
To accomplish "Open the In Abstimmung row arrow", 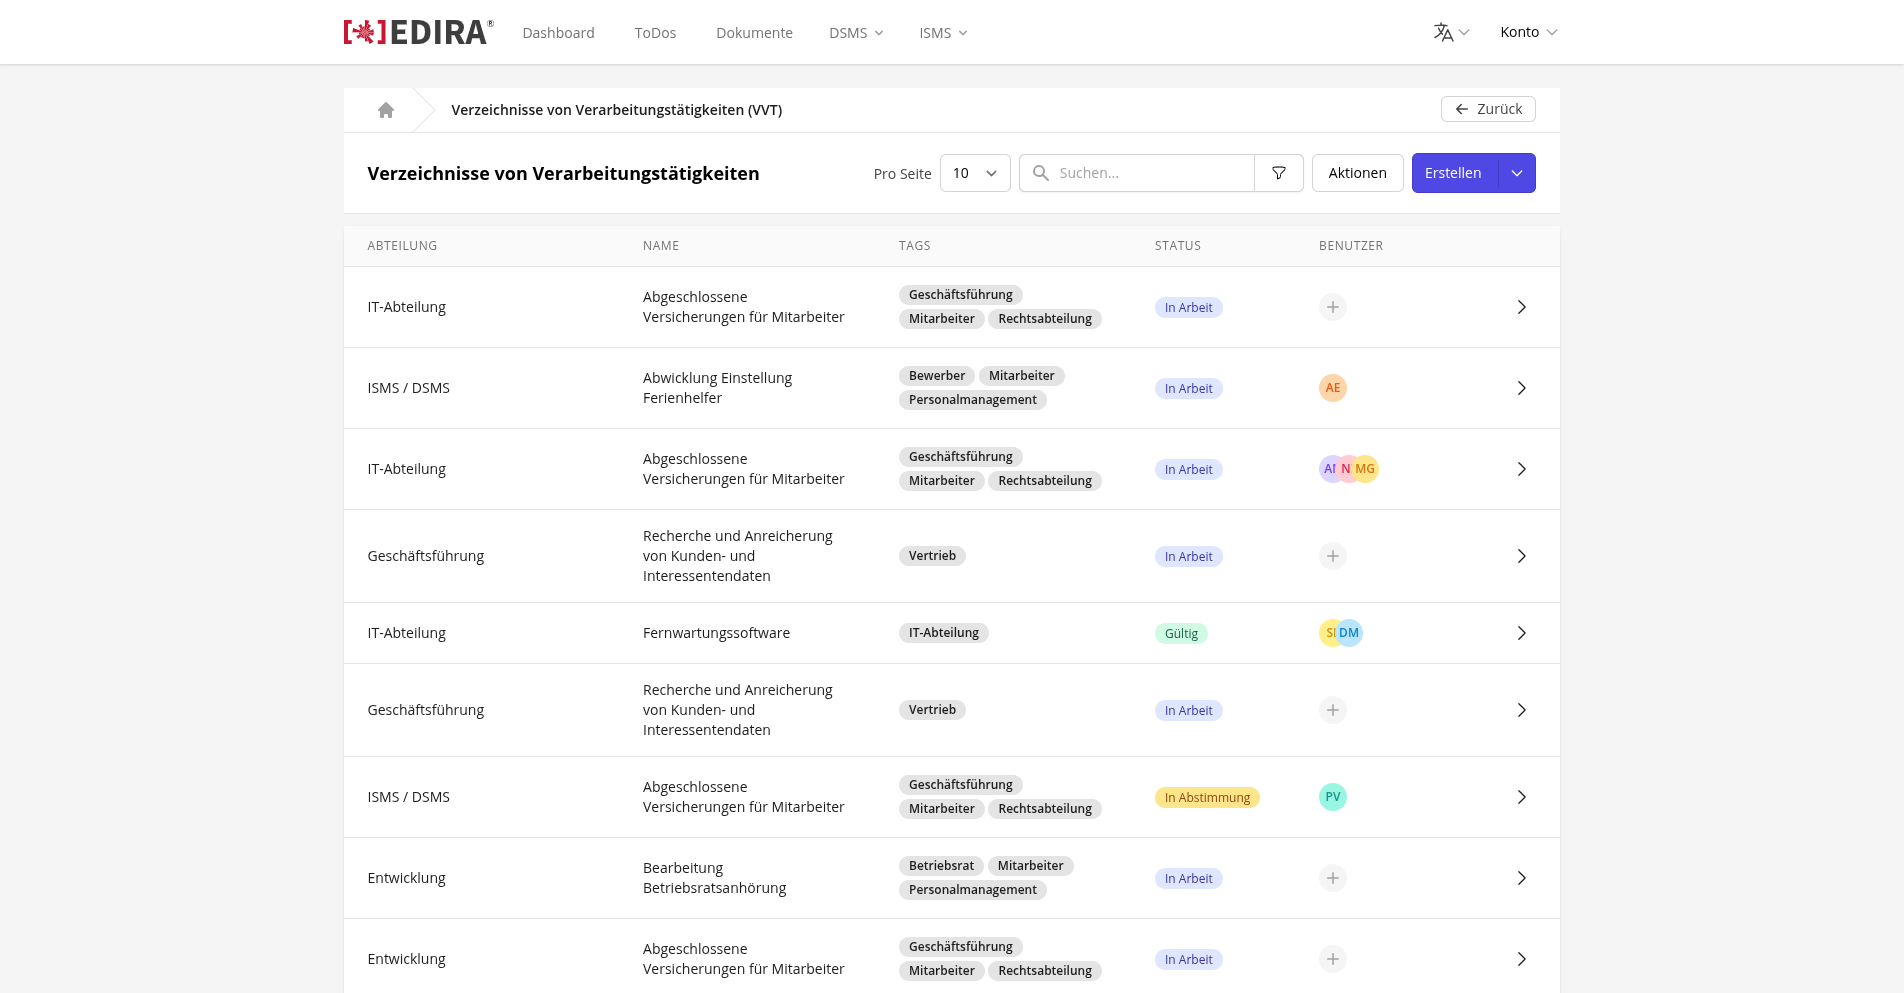I will (x=1521, y=797).
